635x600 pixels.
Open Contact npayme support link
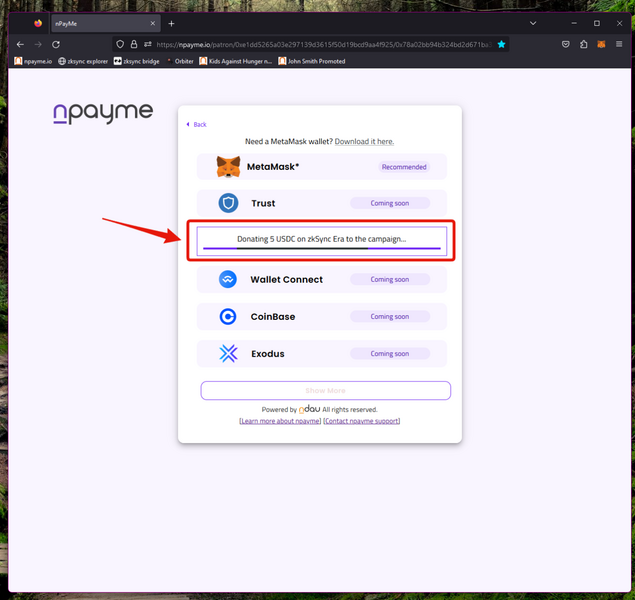point(362,421)
